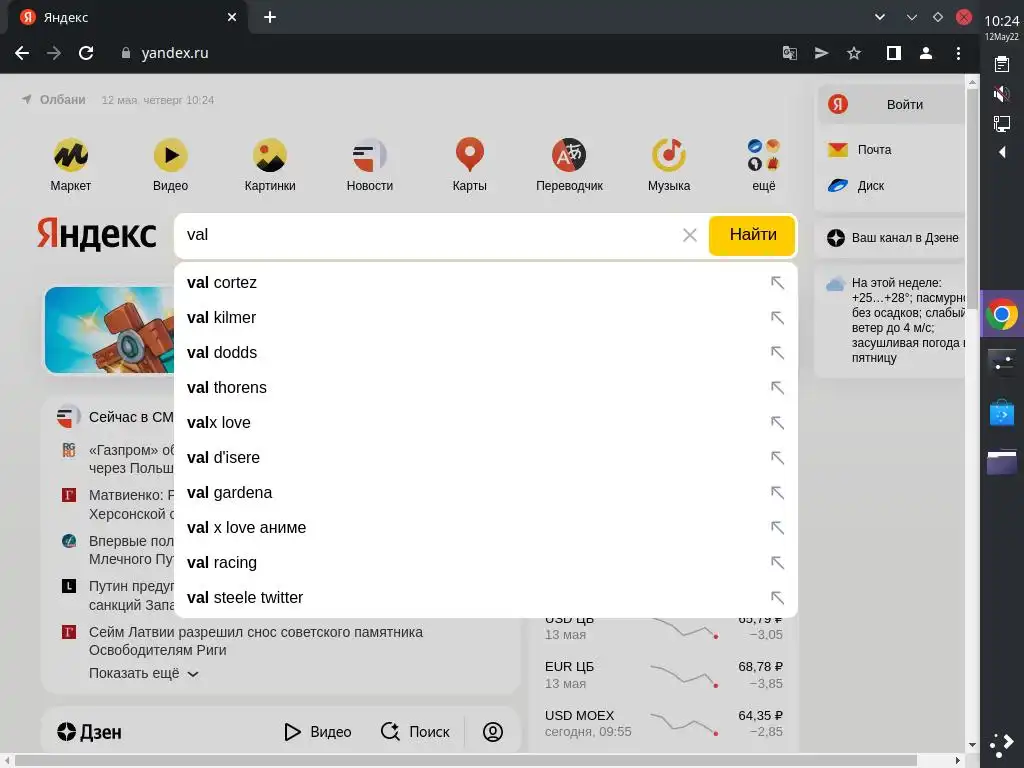Fill query arrow for val thorens
The width and height of the screenshot is (1024, 768).
[x=777, y=388]
